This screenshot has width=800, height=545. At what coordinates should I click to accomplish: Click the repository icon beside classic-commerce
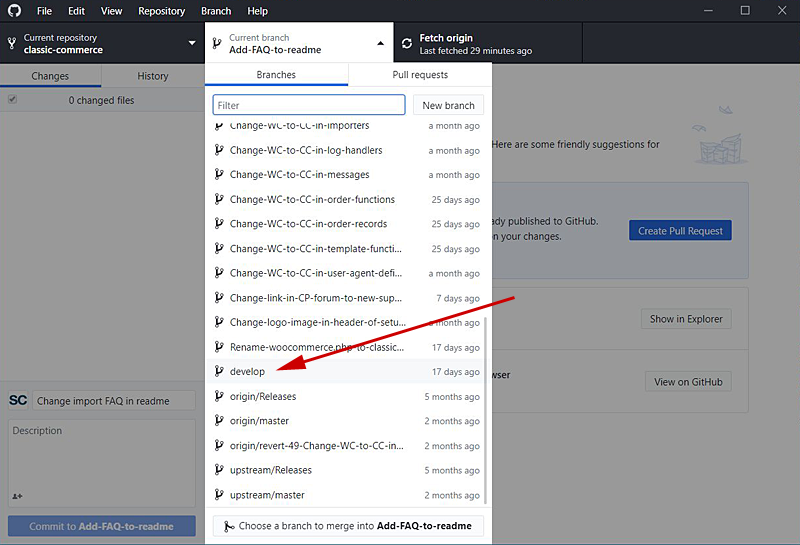tap(12, 43)
